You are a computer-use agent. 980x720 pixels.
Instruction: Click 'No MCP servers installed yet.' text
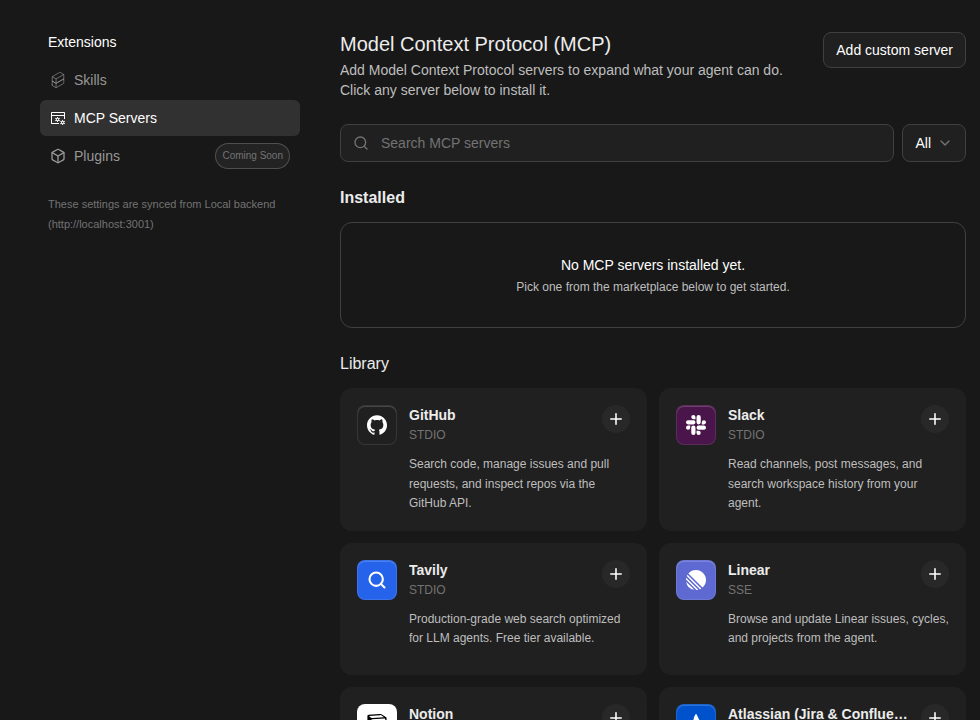pos(652,265)
